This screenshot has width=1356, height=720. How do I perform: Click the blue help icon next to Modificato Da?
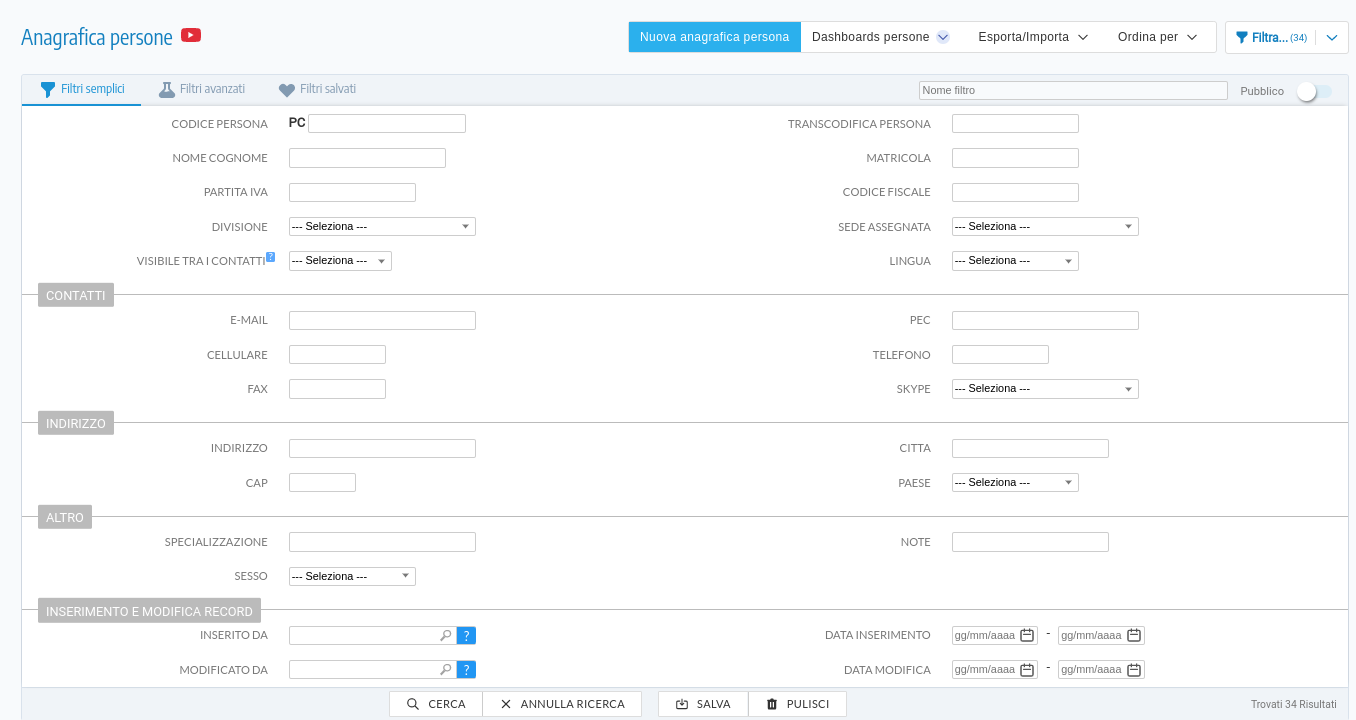click(466, 669)
